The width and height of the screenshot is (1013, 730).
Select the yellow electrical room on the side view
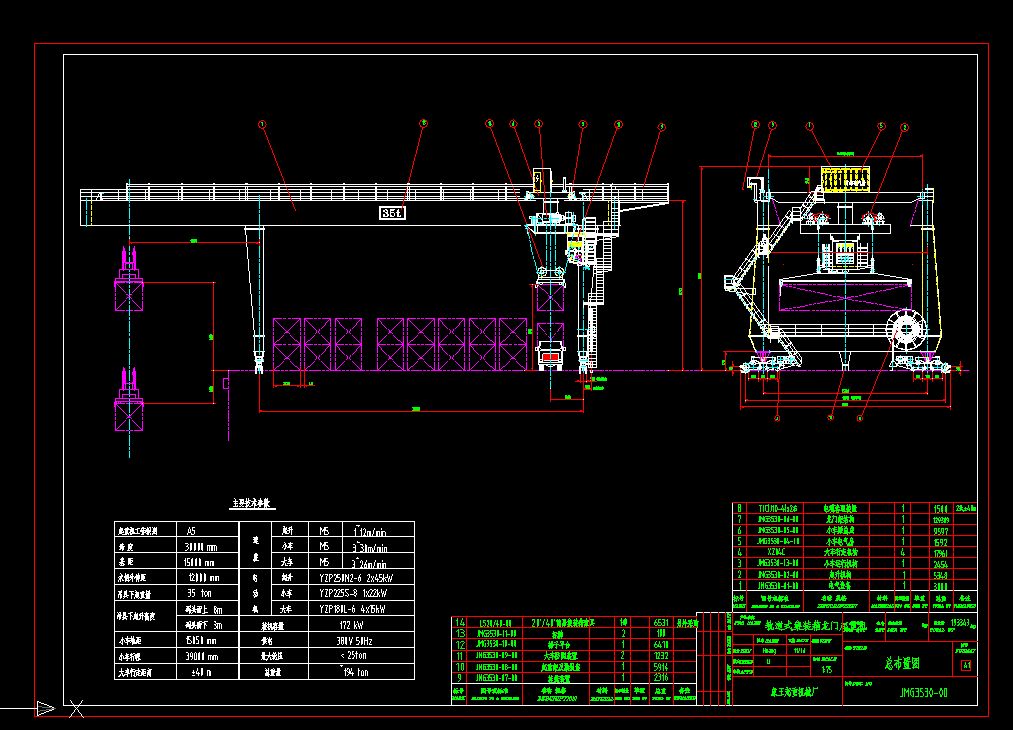click(x=845, y=179)
